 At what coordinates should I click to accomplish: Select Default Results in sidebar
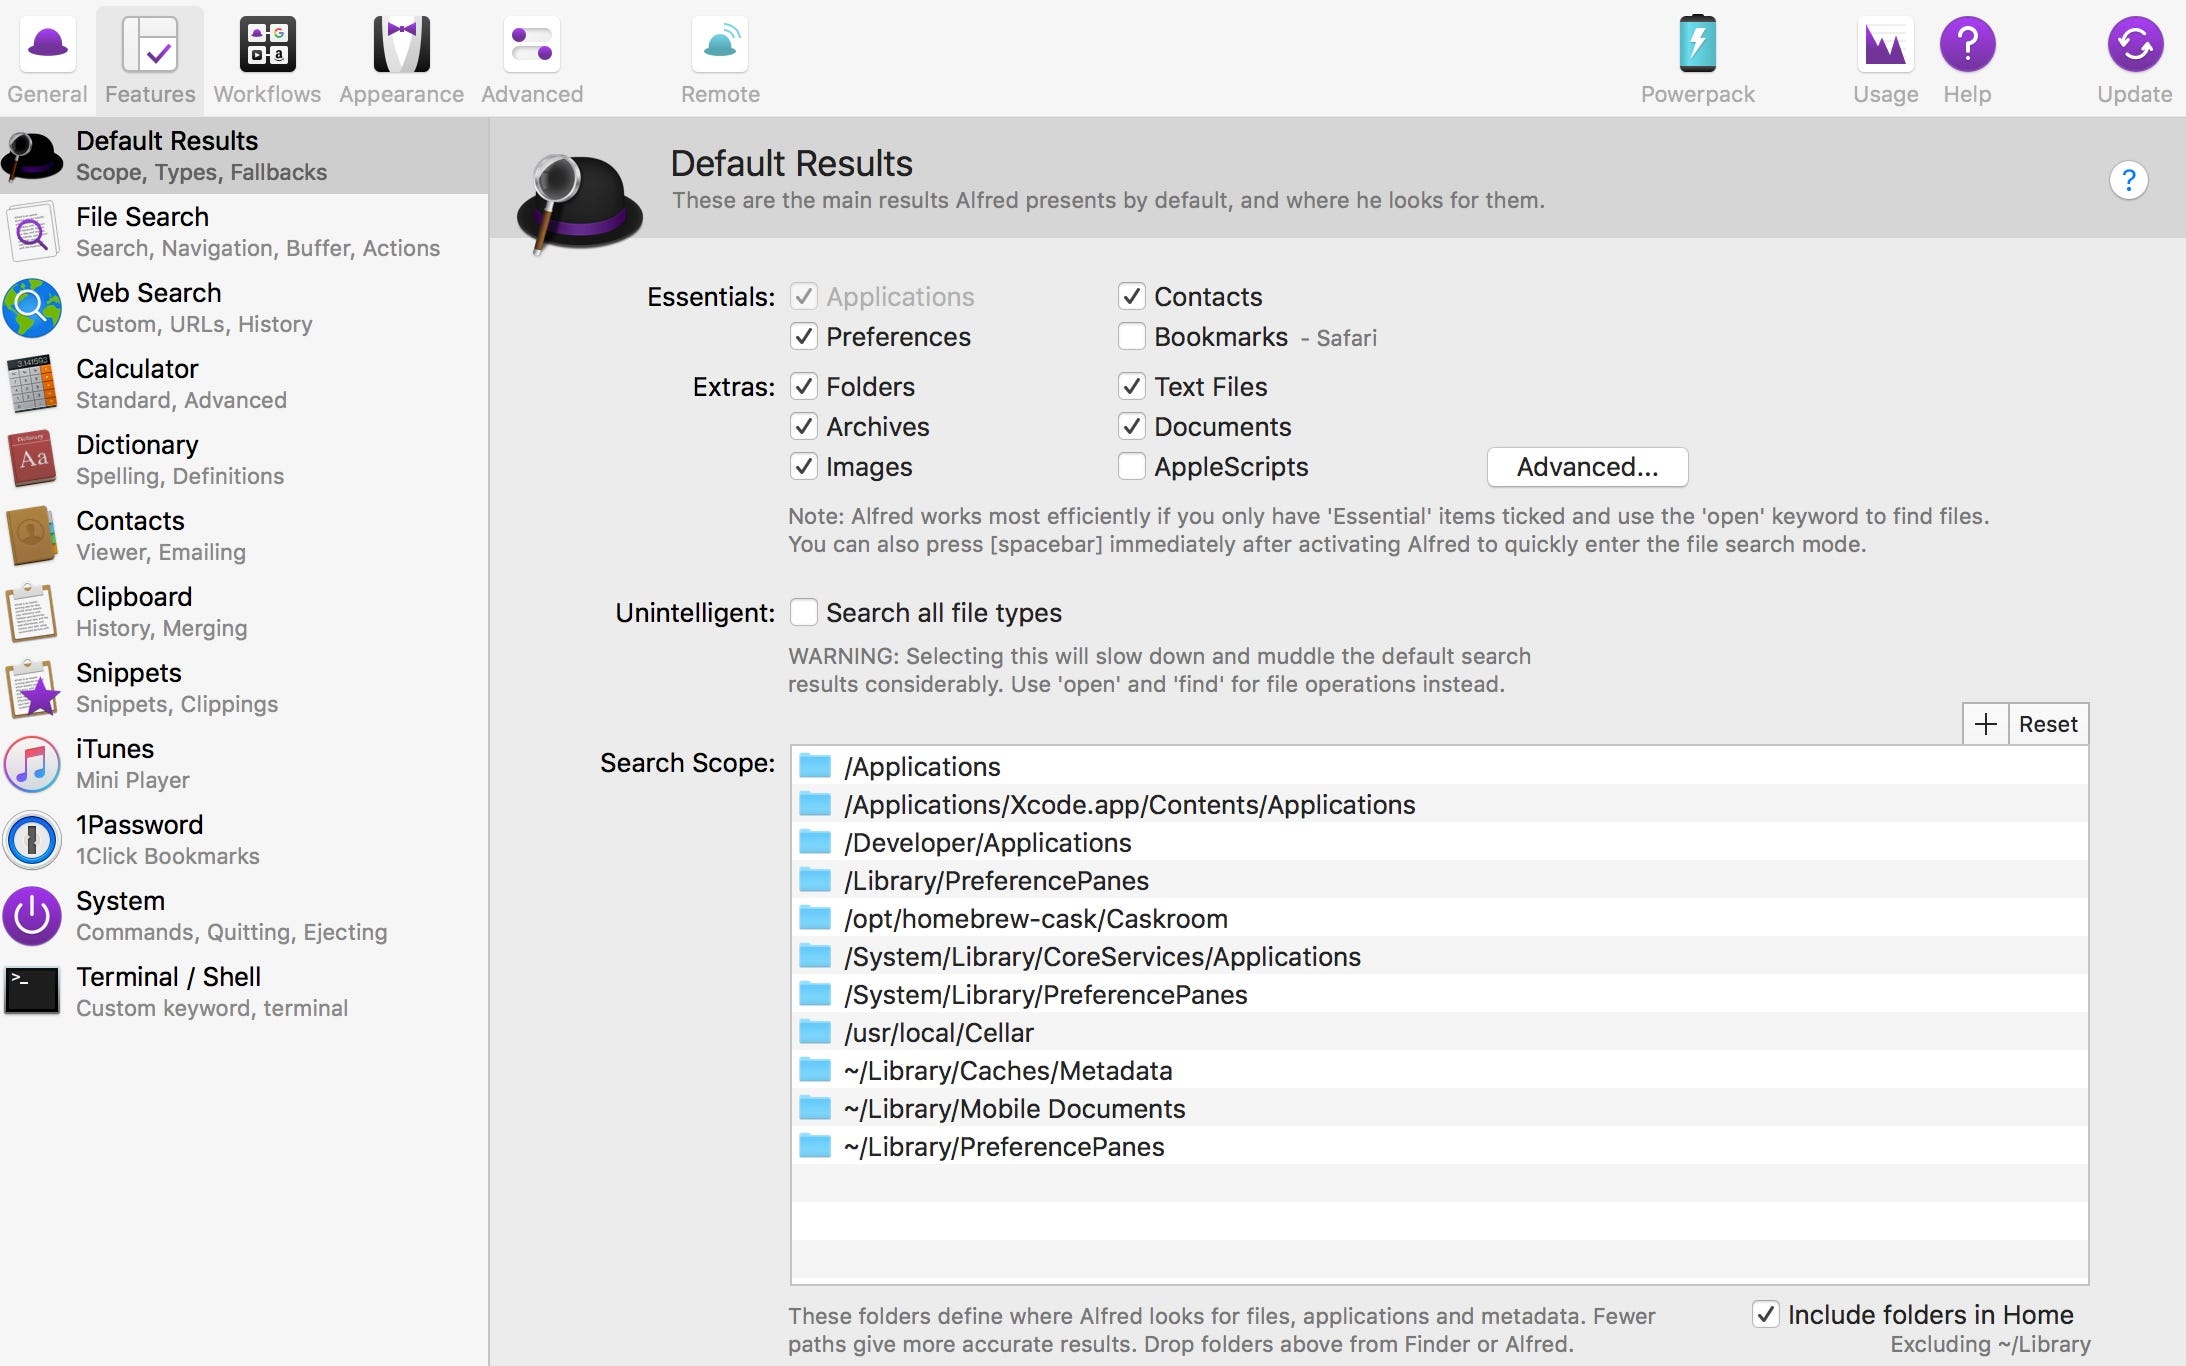(244, 155)
